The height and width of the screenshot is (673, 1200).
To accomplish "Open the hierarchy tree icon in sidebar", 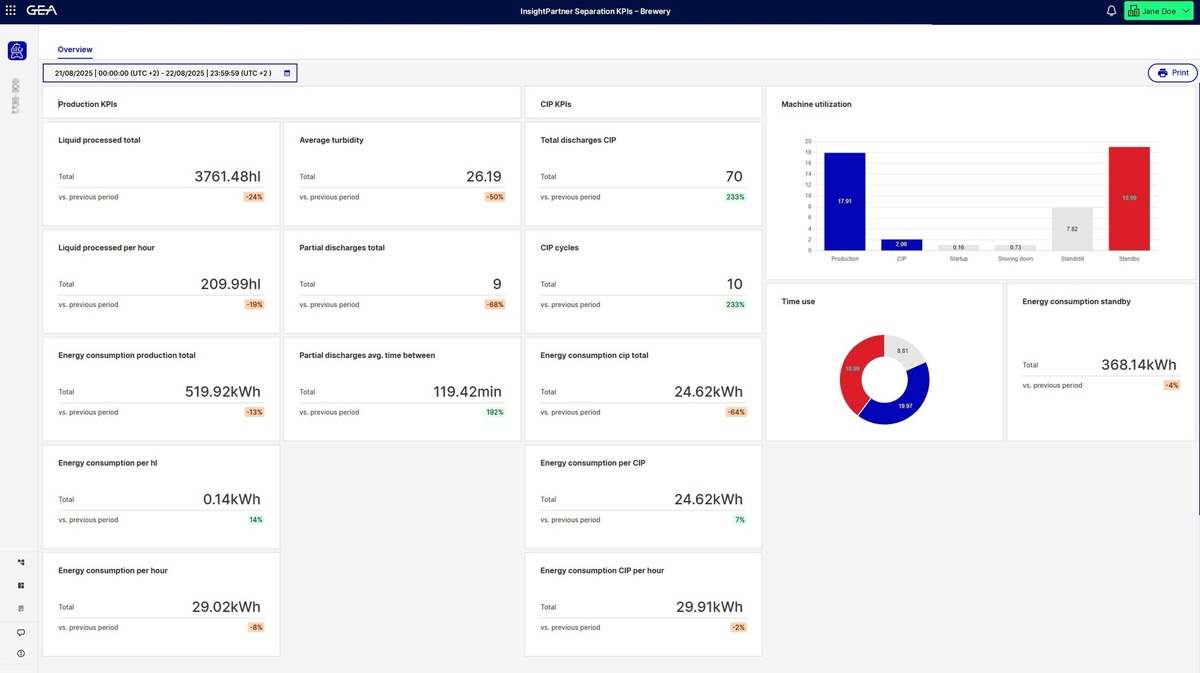I will 21,562.
